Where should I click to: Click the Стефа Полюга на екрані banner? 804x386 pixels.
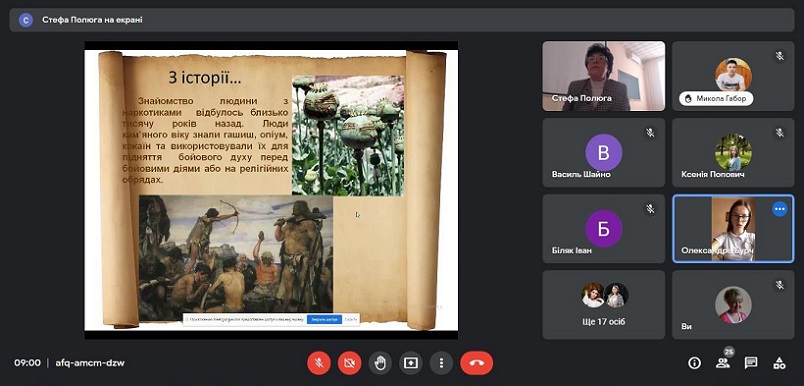402,20
